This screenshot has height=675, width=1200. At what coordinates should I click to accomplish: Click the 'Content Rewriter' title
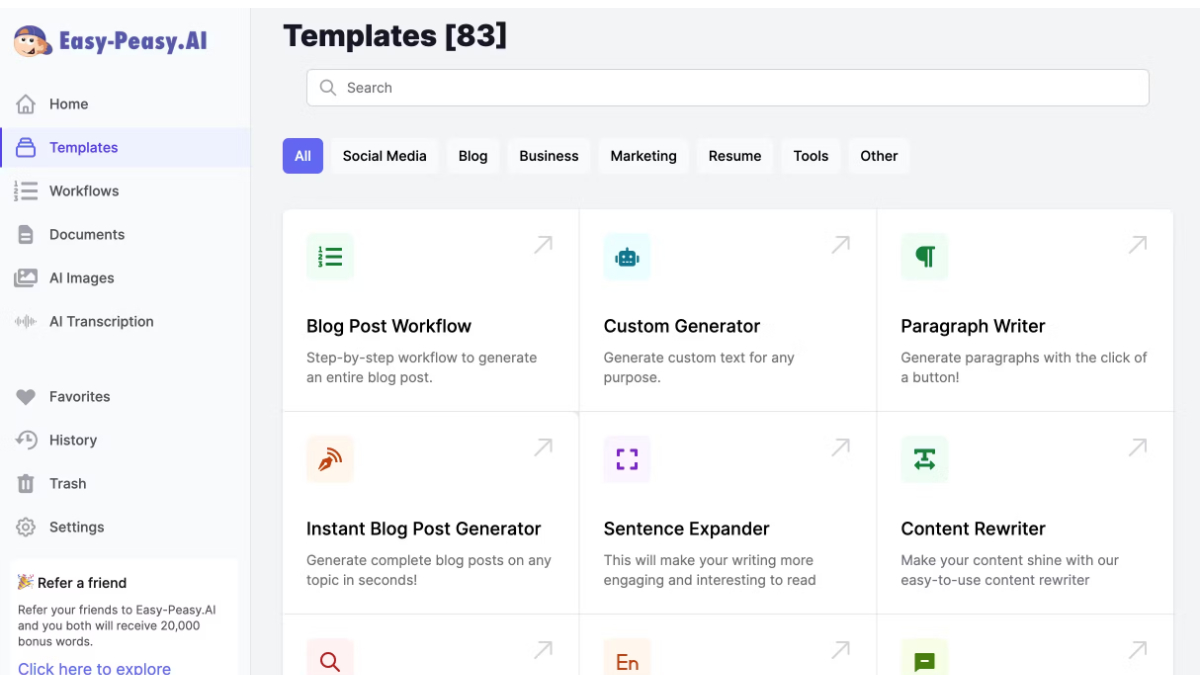click(973, 529)
